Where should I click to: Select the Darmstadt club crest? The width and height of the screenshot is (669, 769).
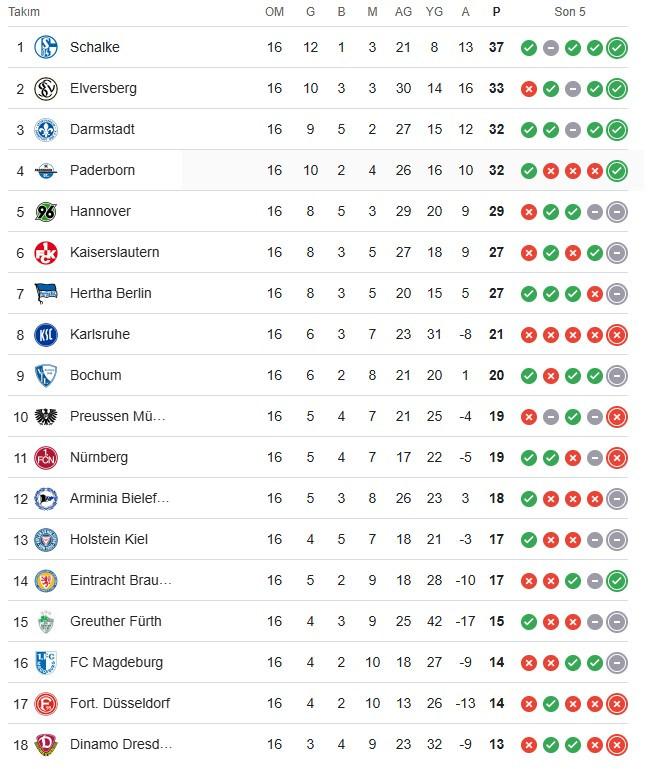tap(46, 129)
